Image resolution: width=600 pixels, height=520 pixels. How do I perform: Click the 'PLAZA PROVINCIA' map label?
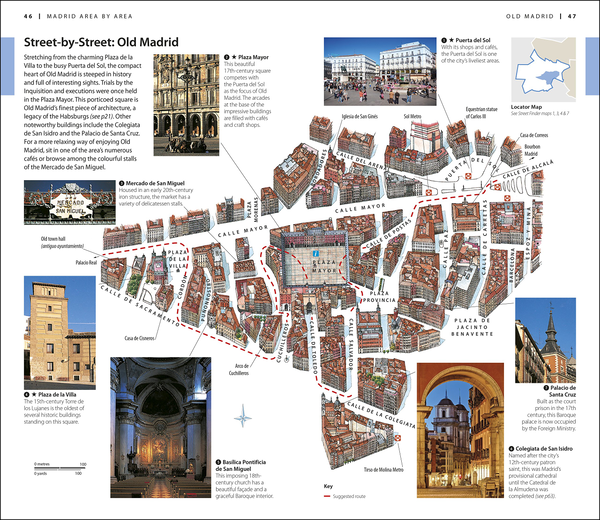tap(379, 297)
